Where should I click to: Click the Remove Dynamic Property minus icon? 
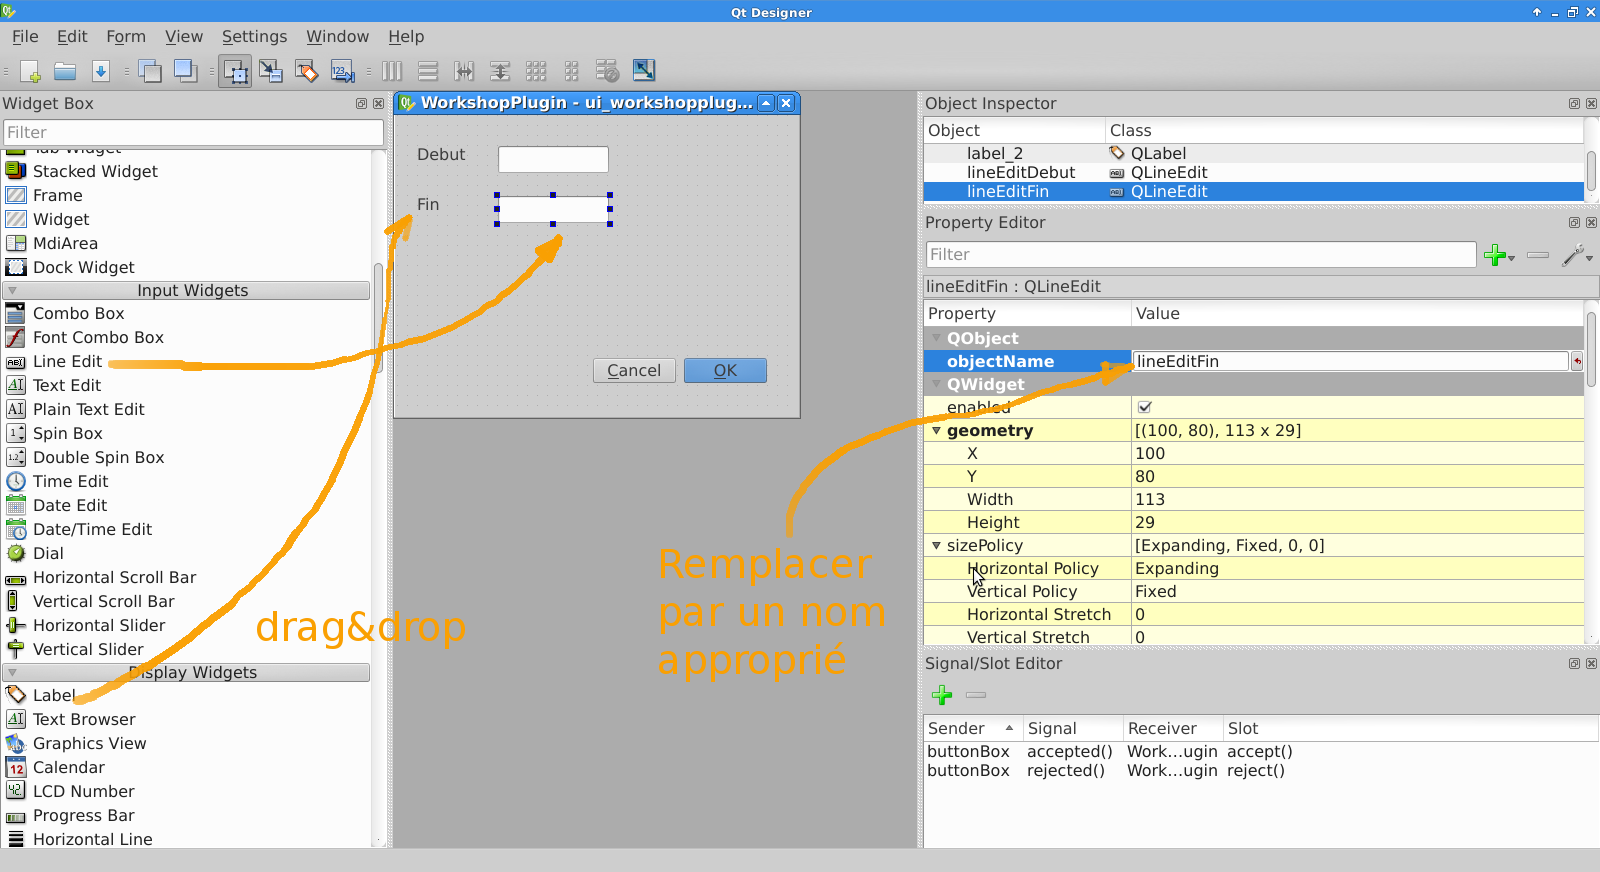(1538, 255)
